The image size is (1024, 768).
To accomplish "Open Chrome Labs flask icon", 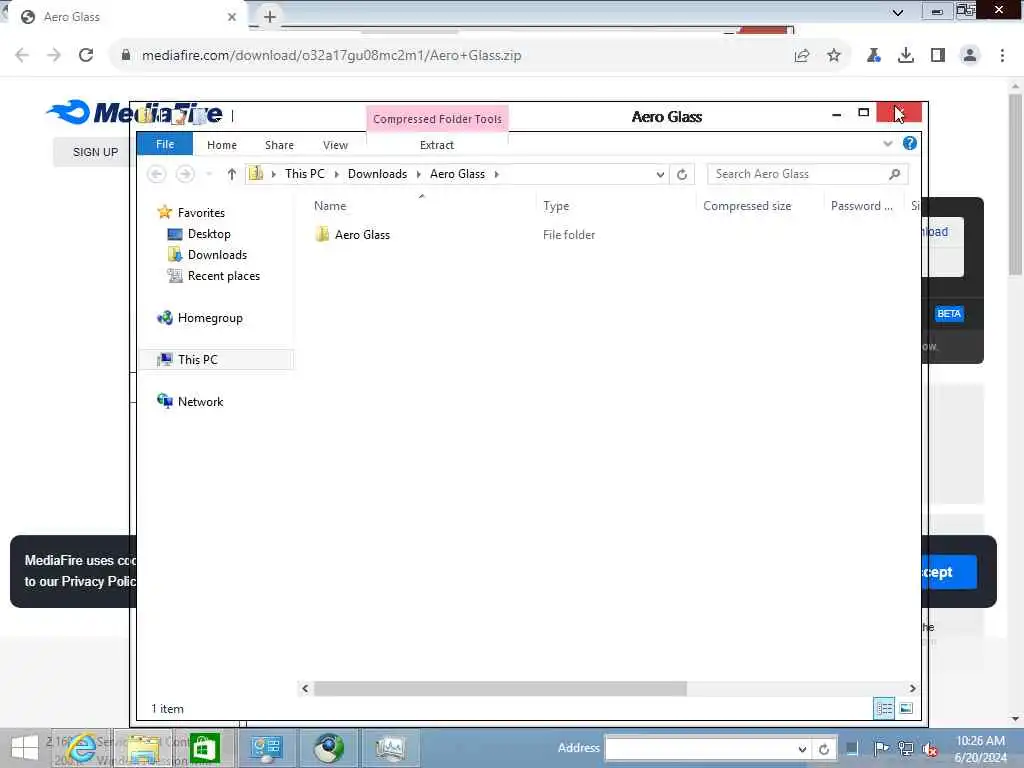I will pos(873,55).
